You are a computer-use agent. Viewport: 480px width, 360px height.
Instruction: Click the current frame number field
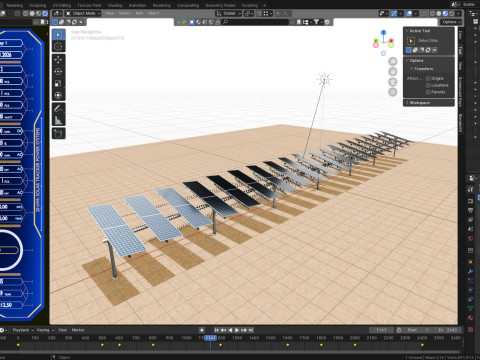[x=382, y=330]
